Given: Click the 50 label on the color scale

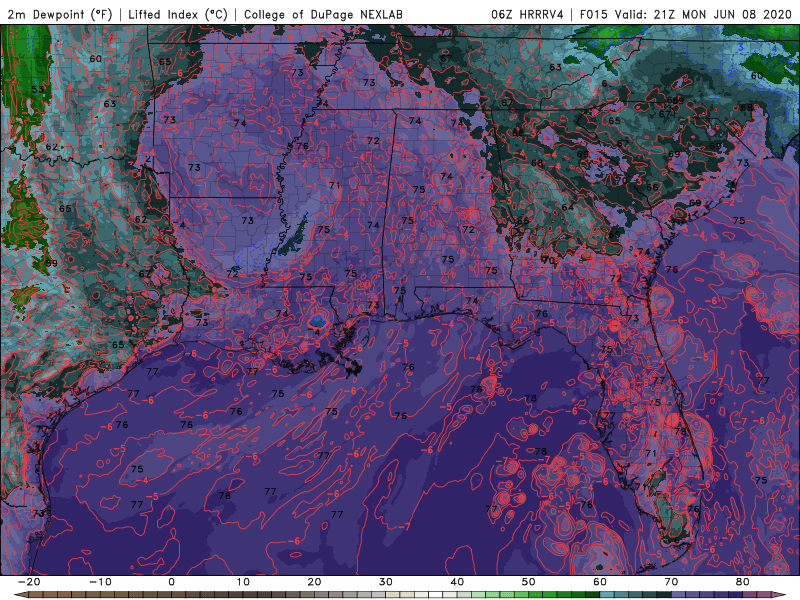Looking at the screenshot, I should tap(529, 582).
